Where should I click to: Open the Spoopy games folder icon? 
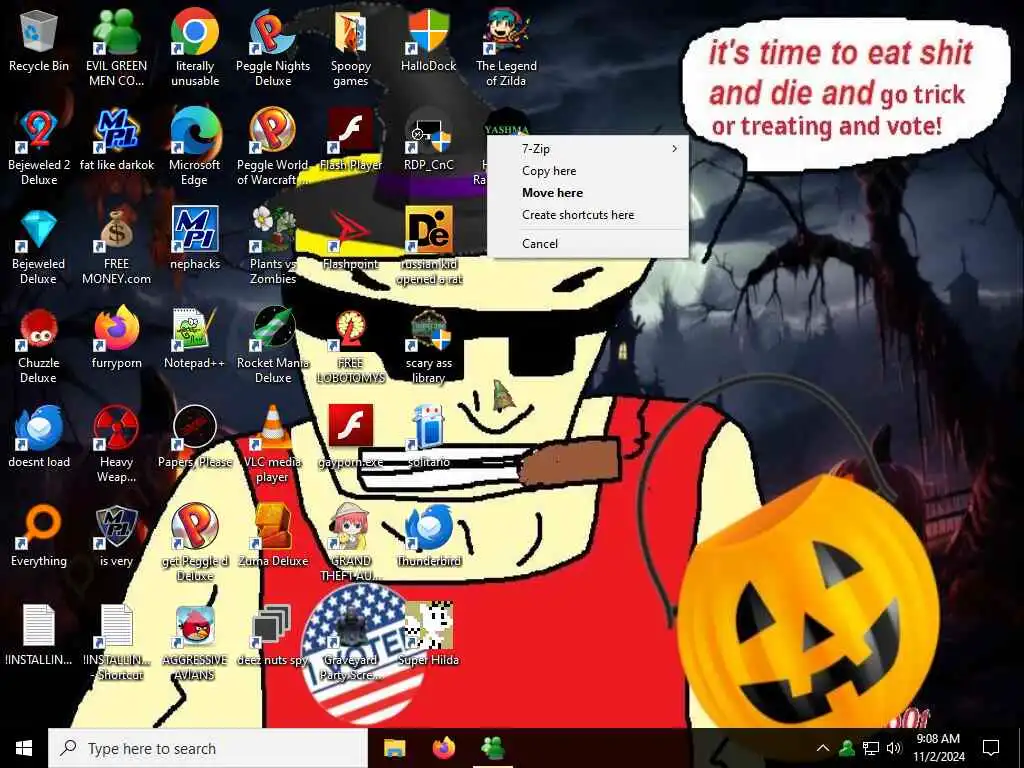[x=351, y=33]
